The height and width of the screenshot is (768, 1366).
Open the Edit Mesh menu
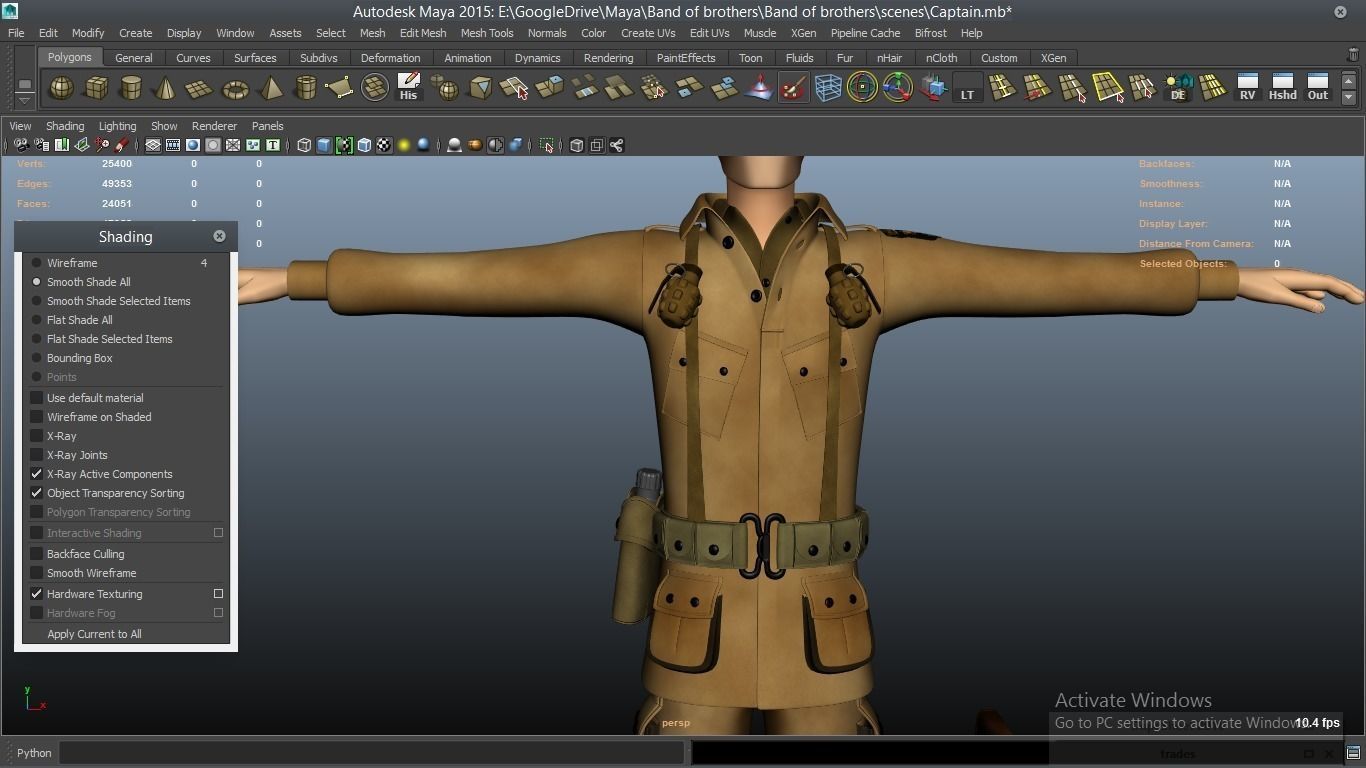coord(423,33)
